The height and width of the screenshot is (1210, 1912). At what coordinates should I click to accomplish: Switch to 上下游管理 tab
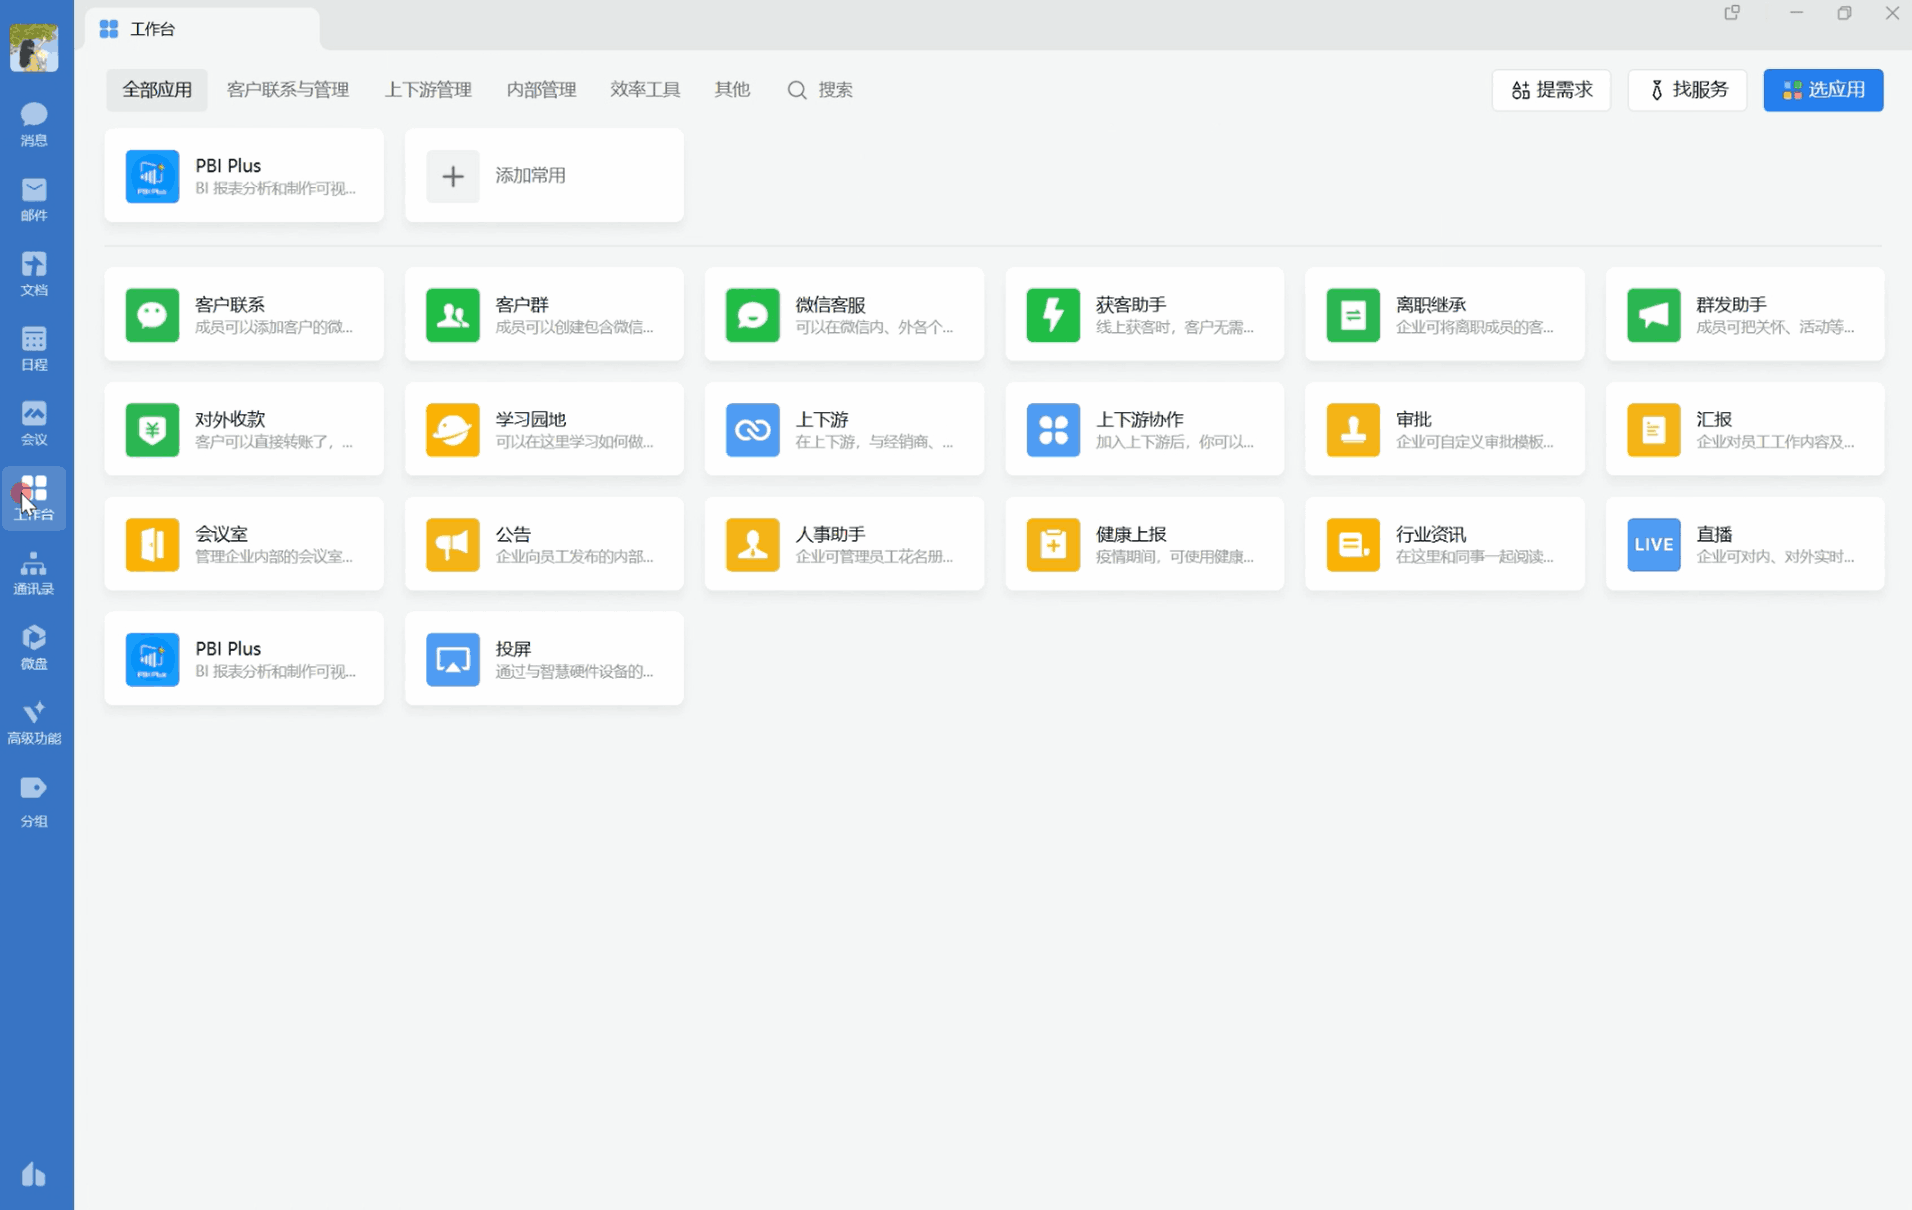pos(428,90)
